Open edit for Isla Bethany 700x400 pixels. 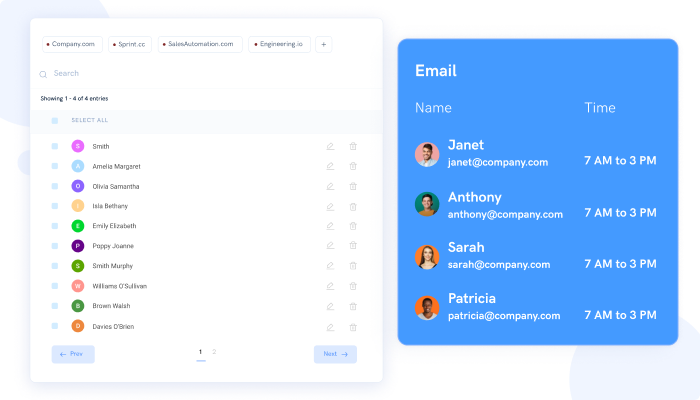(x=330, y=206)
